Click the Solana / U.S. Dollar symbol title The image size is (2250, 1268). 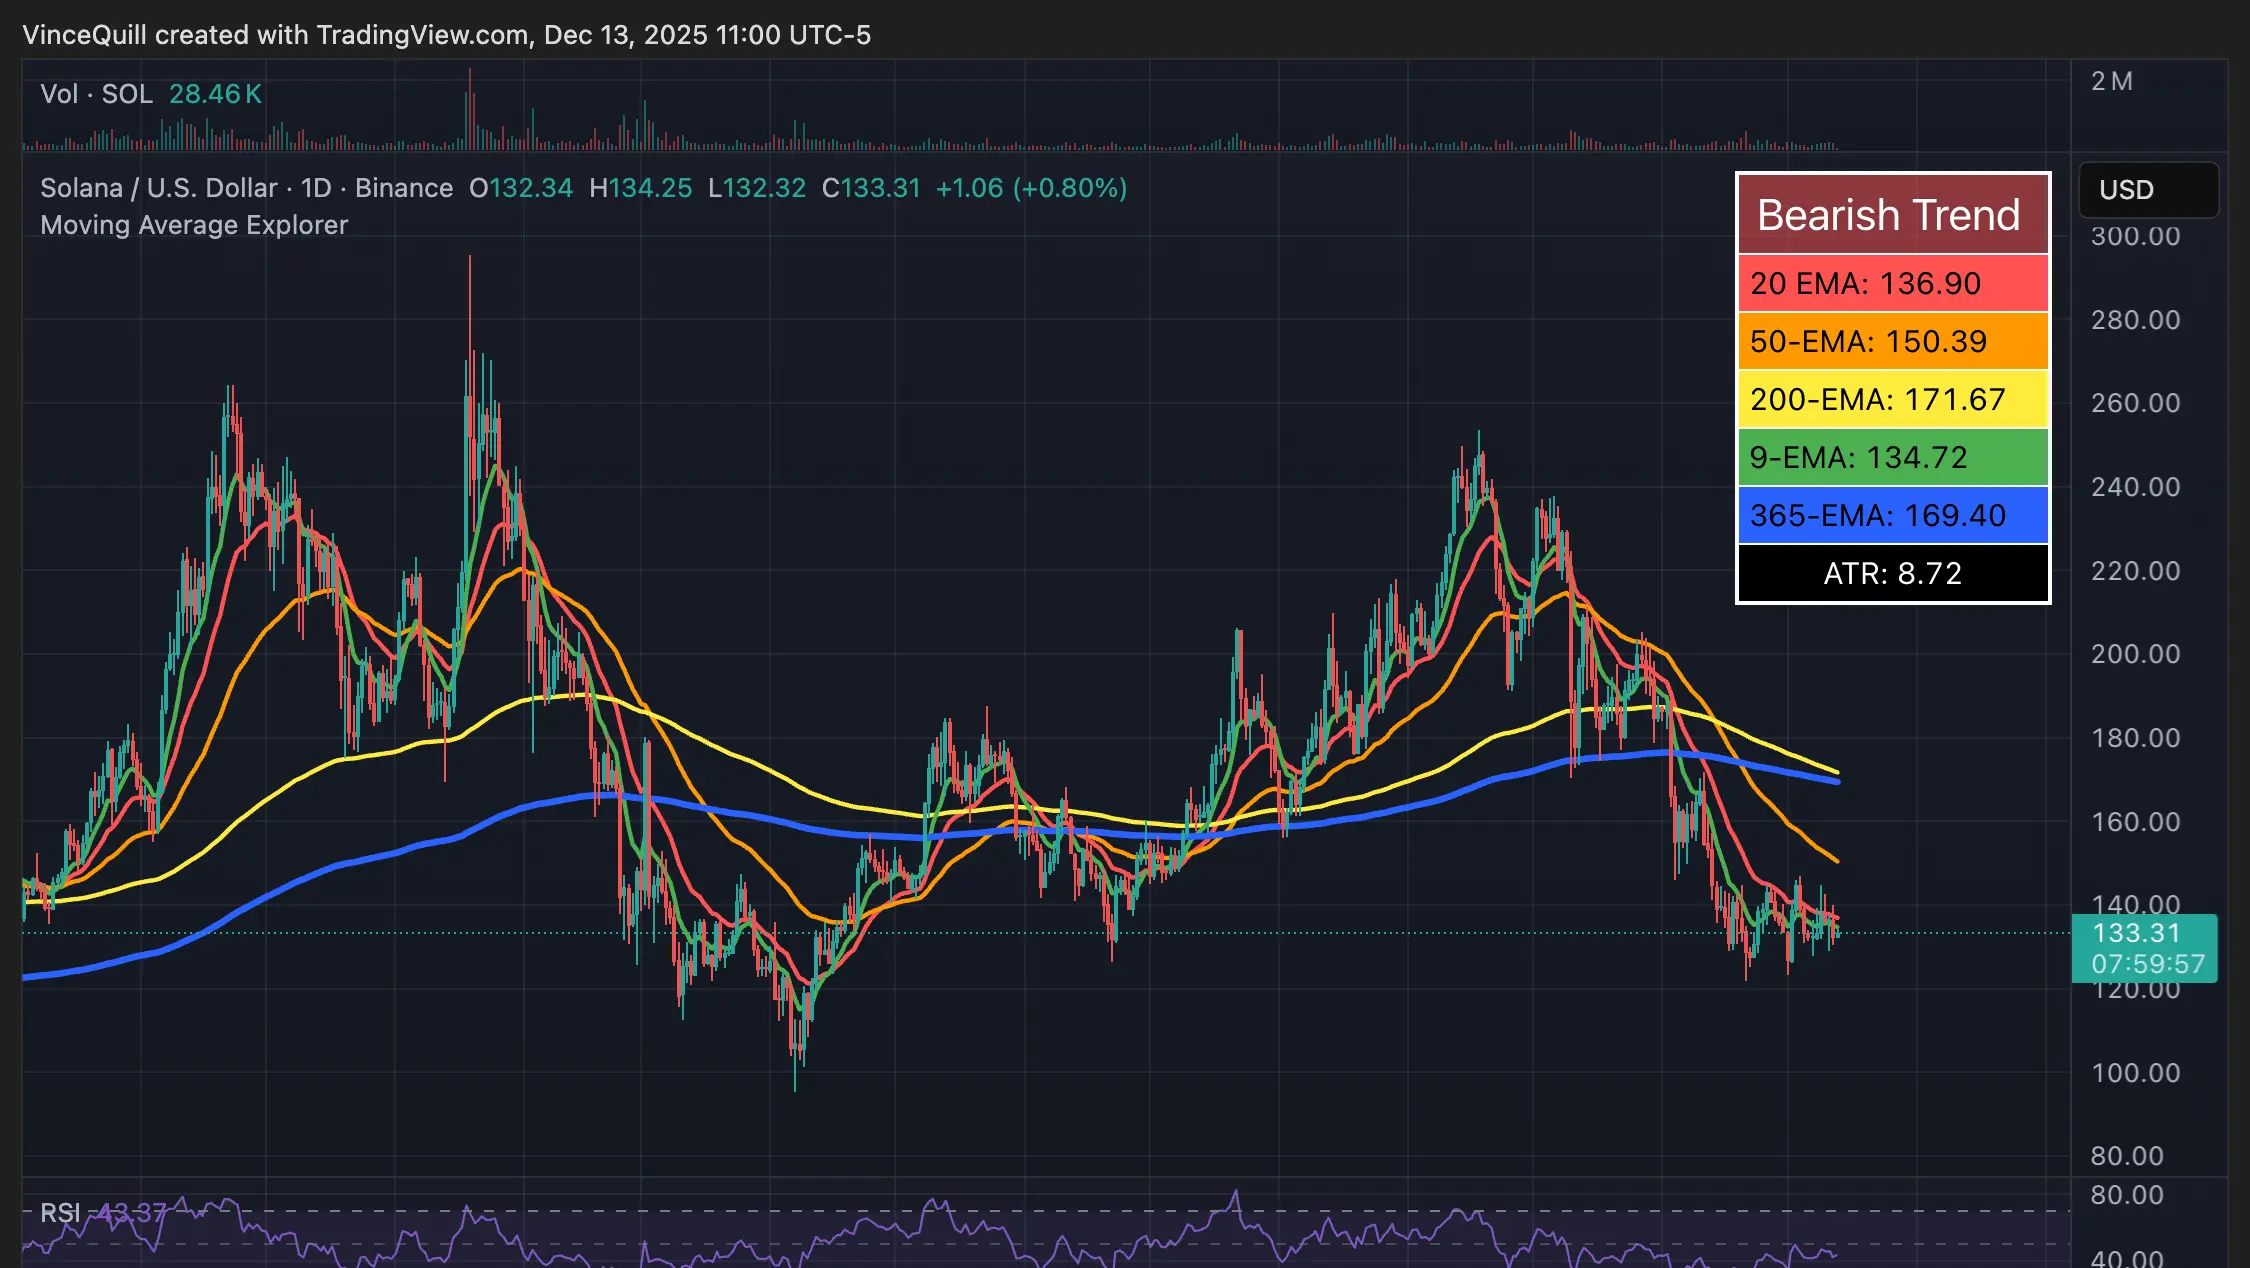click(x=158, y=188)
